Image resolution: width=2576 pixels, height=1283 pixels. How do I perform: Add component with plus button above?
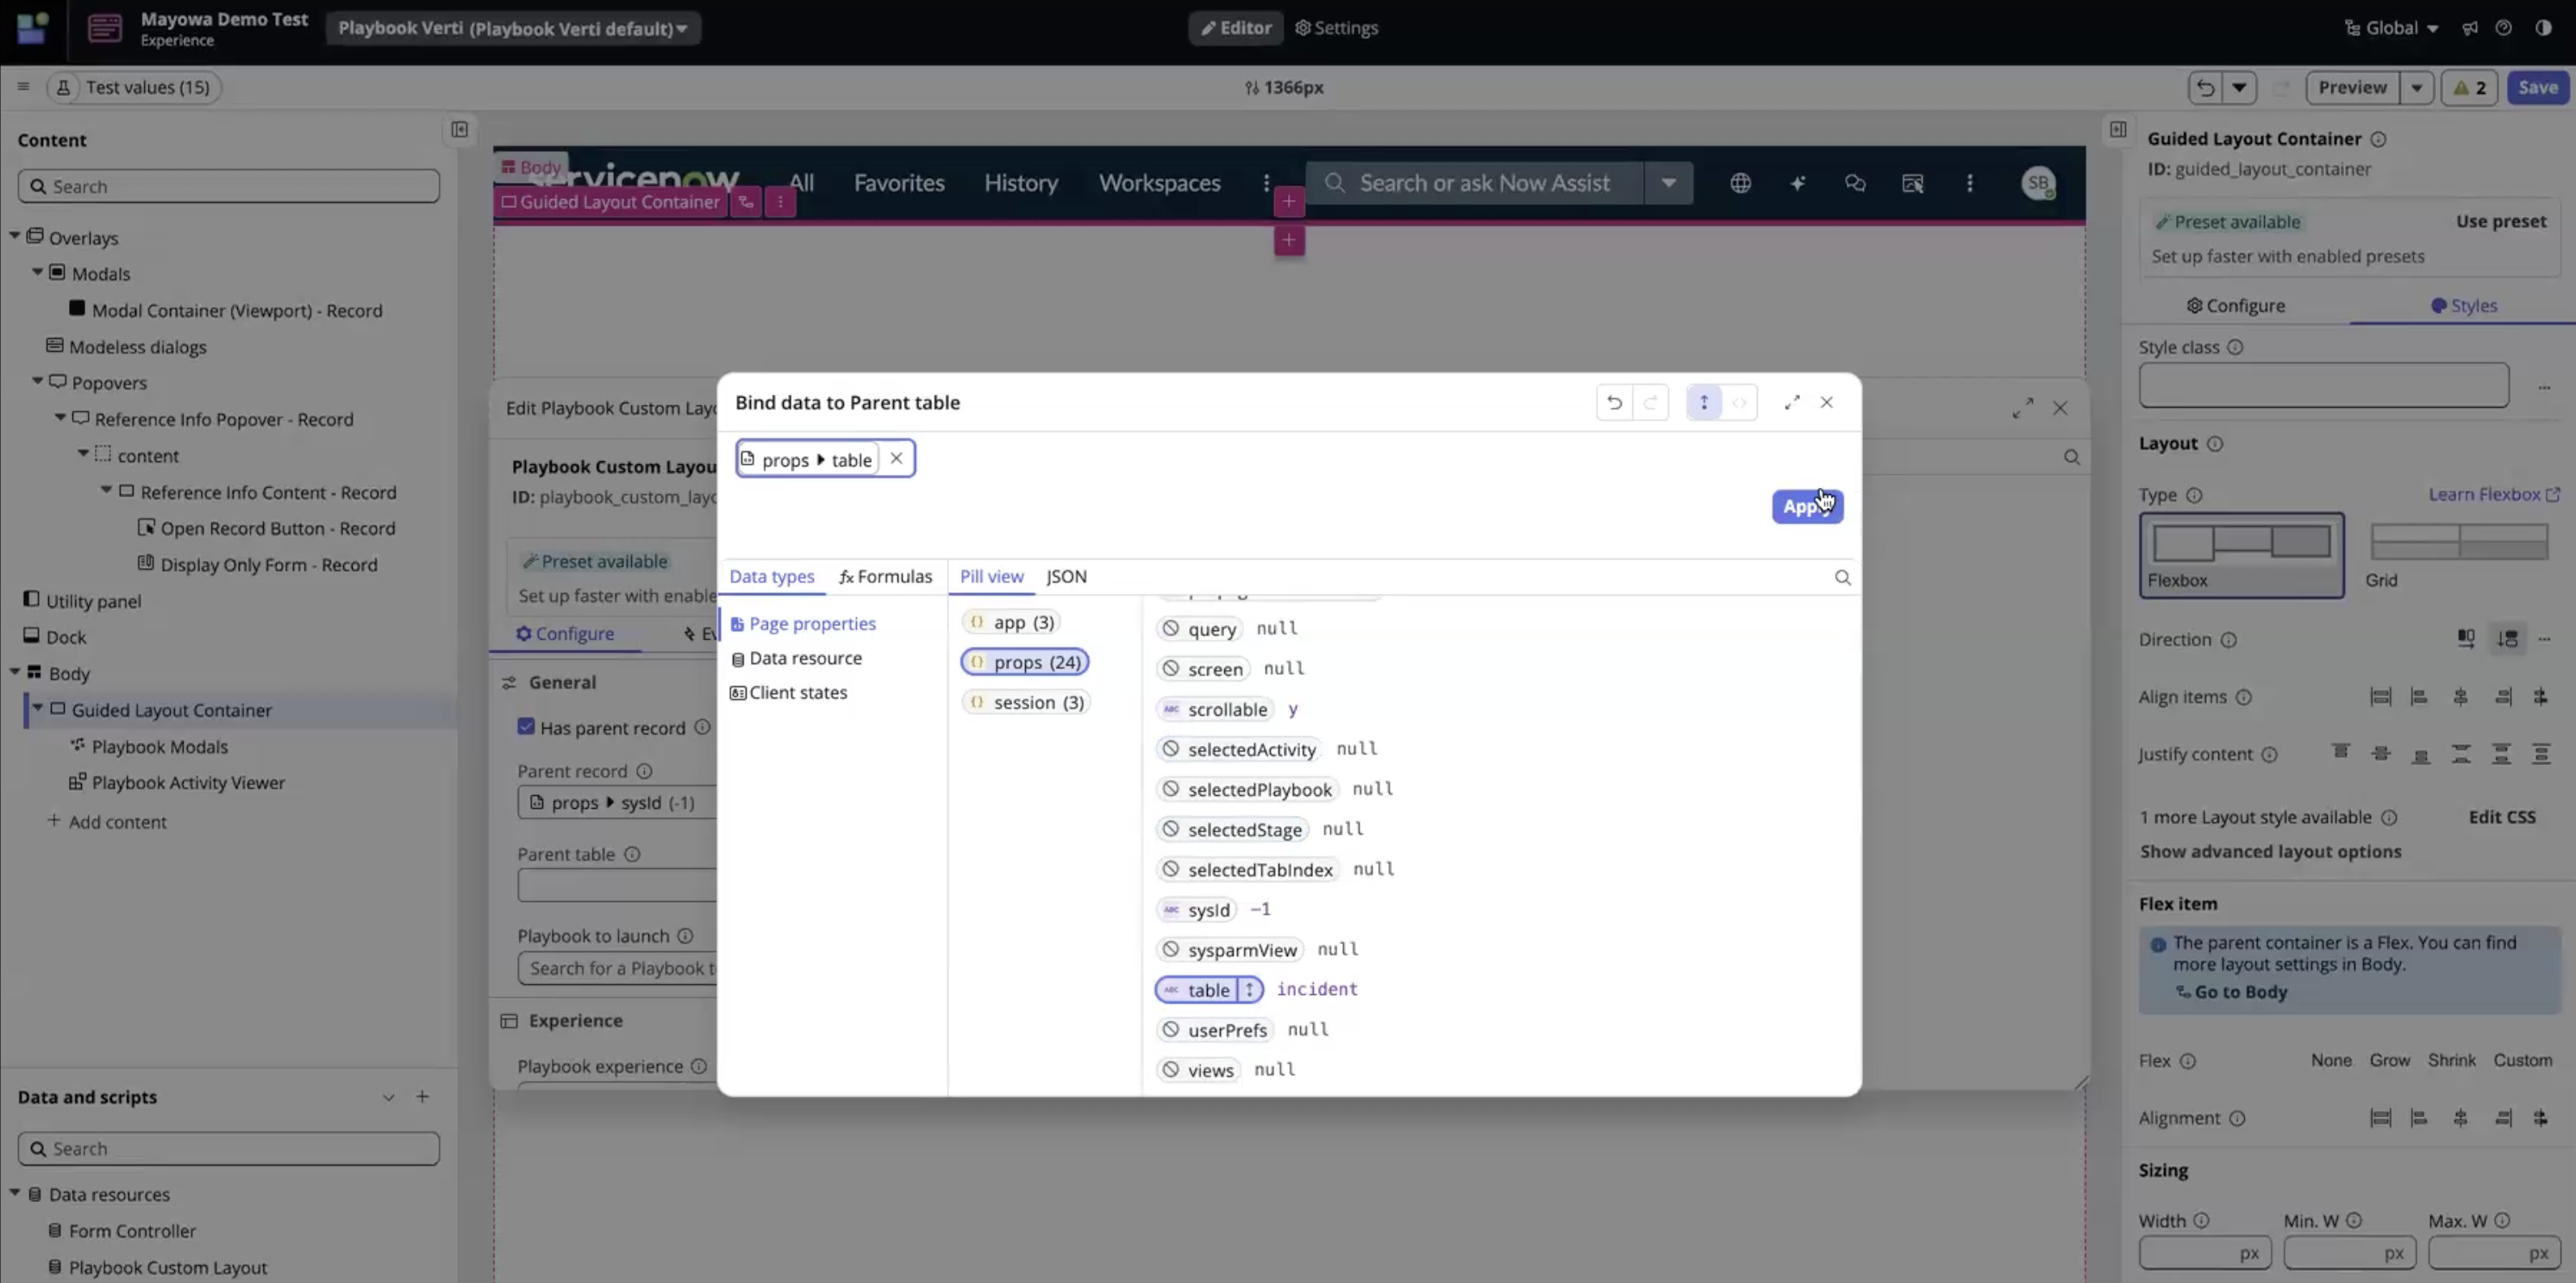click(1289, 202)
